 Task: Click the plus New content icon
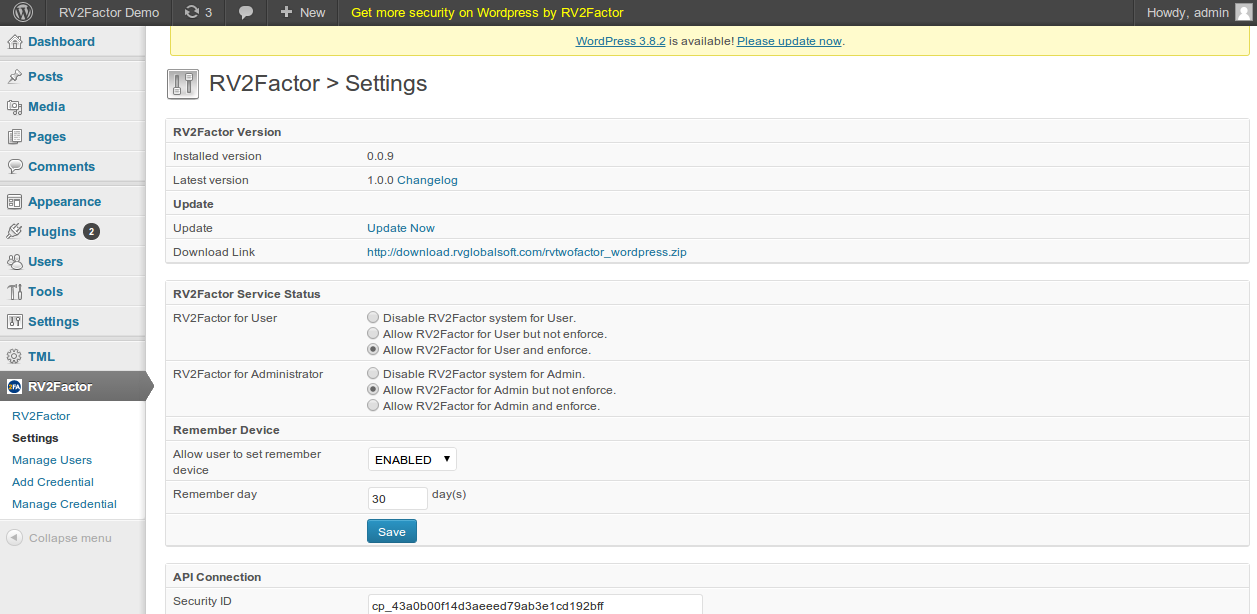(x=286, y=12)
